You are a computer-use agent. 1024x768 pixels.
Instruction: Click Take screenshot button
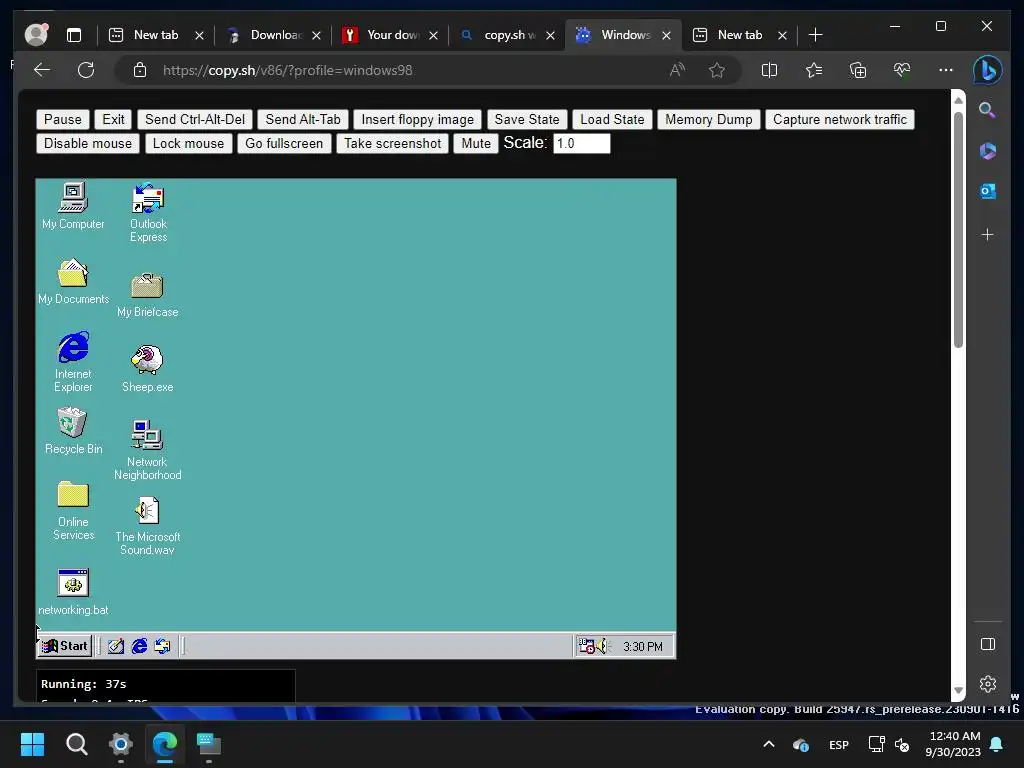click(x=392, y=144)
